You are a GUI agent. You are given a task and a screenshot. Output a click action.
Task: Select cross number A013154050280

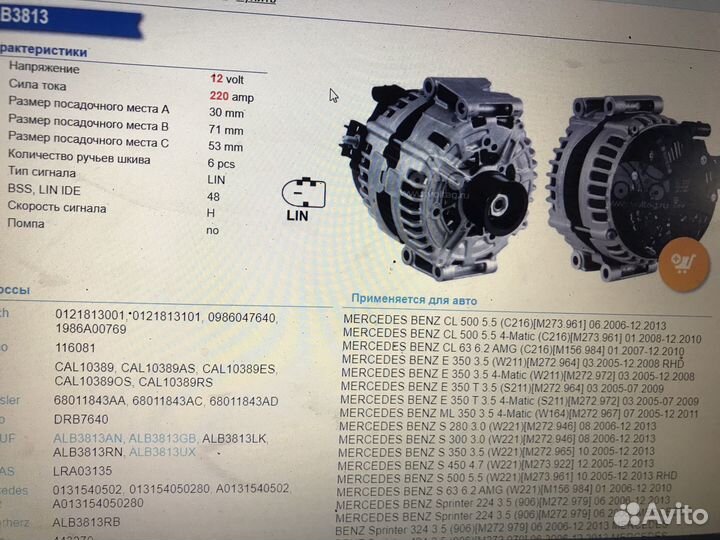click(x=98, y=503)
